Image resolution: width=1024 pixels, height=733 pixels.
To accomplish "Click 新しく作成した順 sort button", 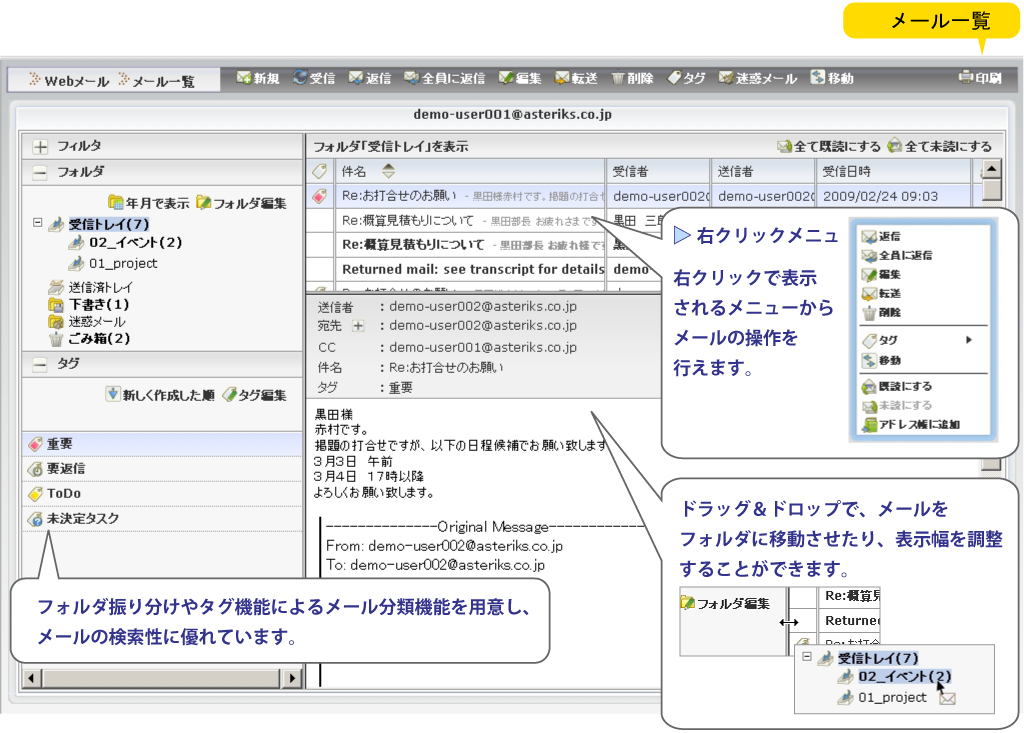I will point(160,395).
